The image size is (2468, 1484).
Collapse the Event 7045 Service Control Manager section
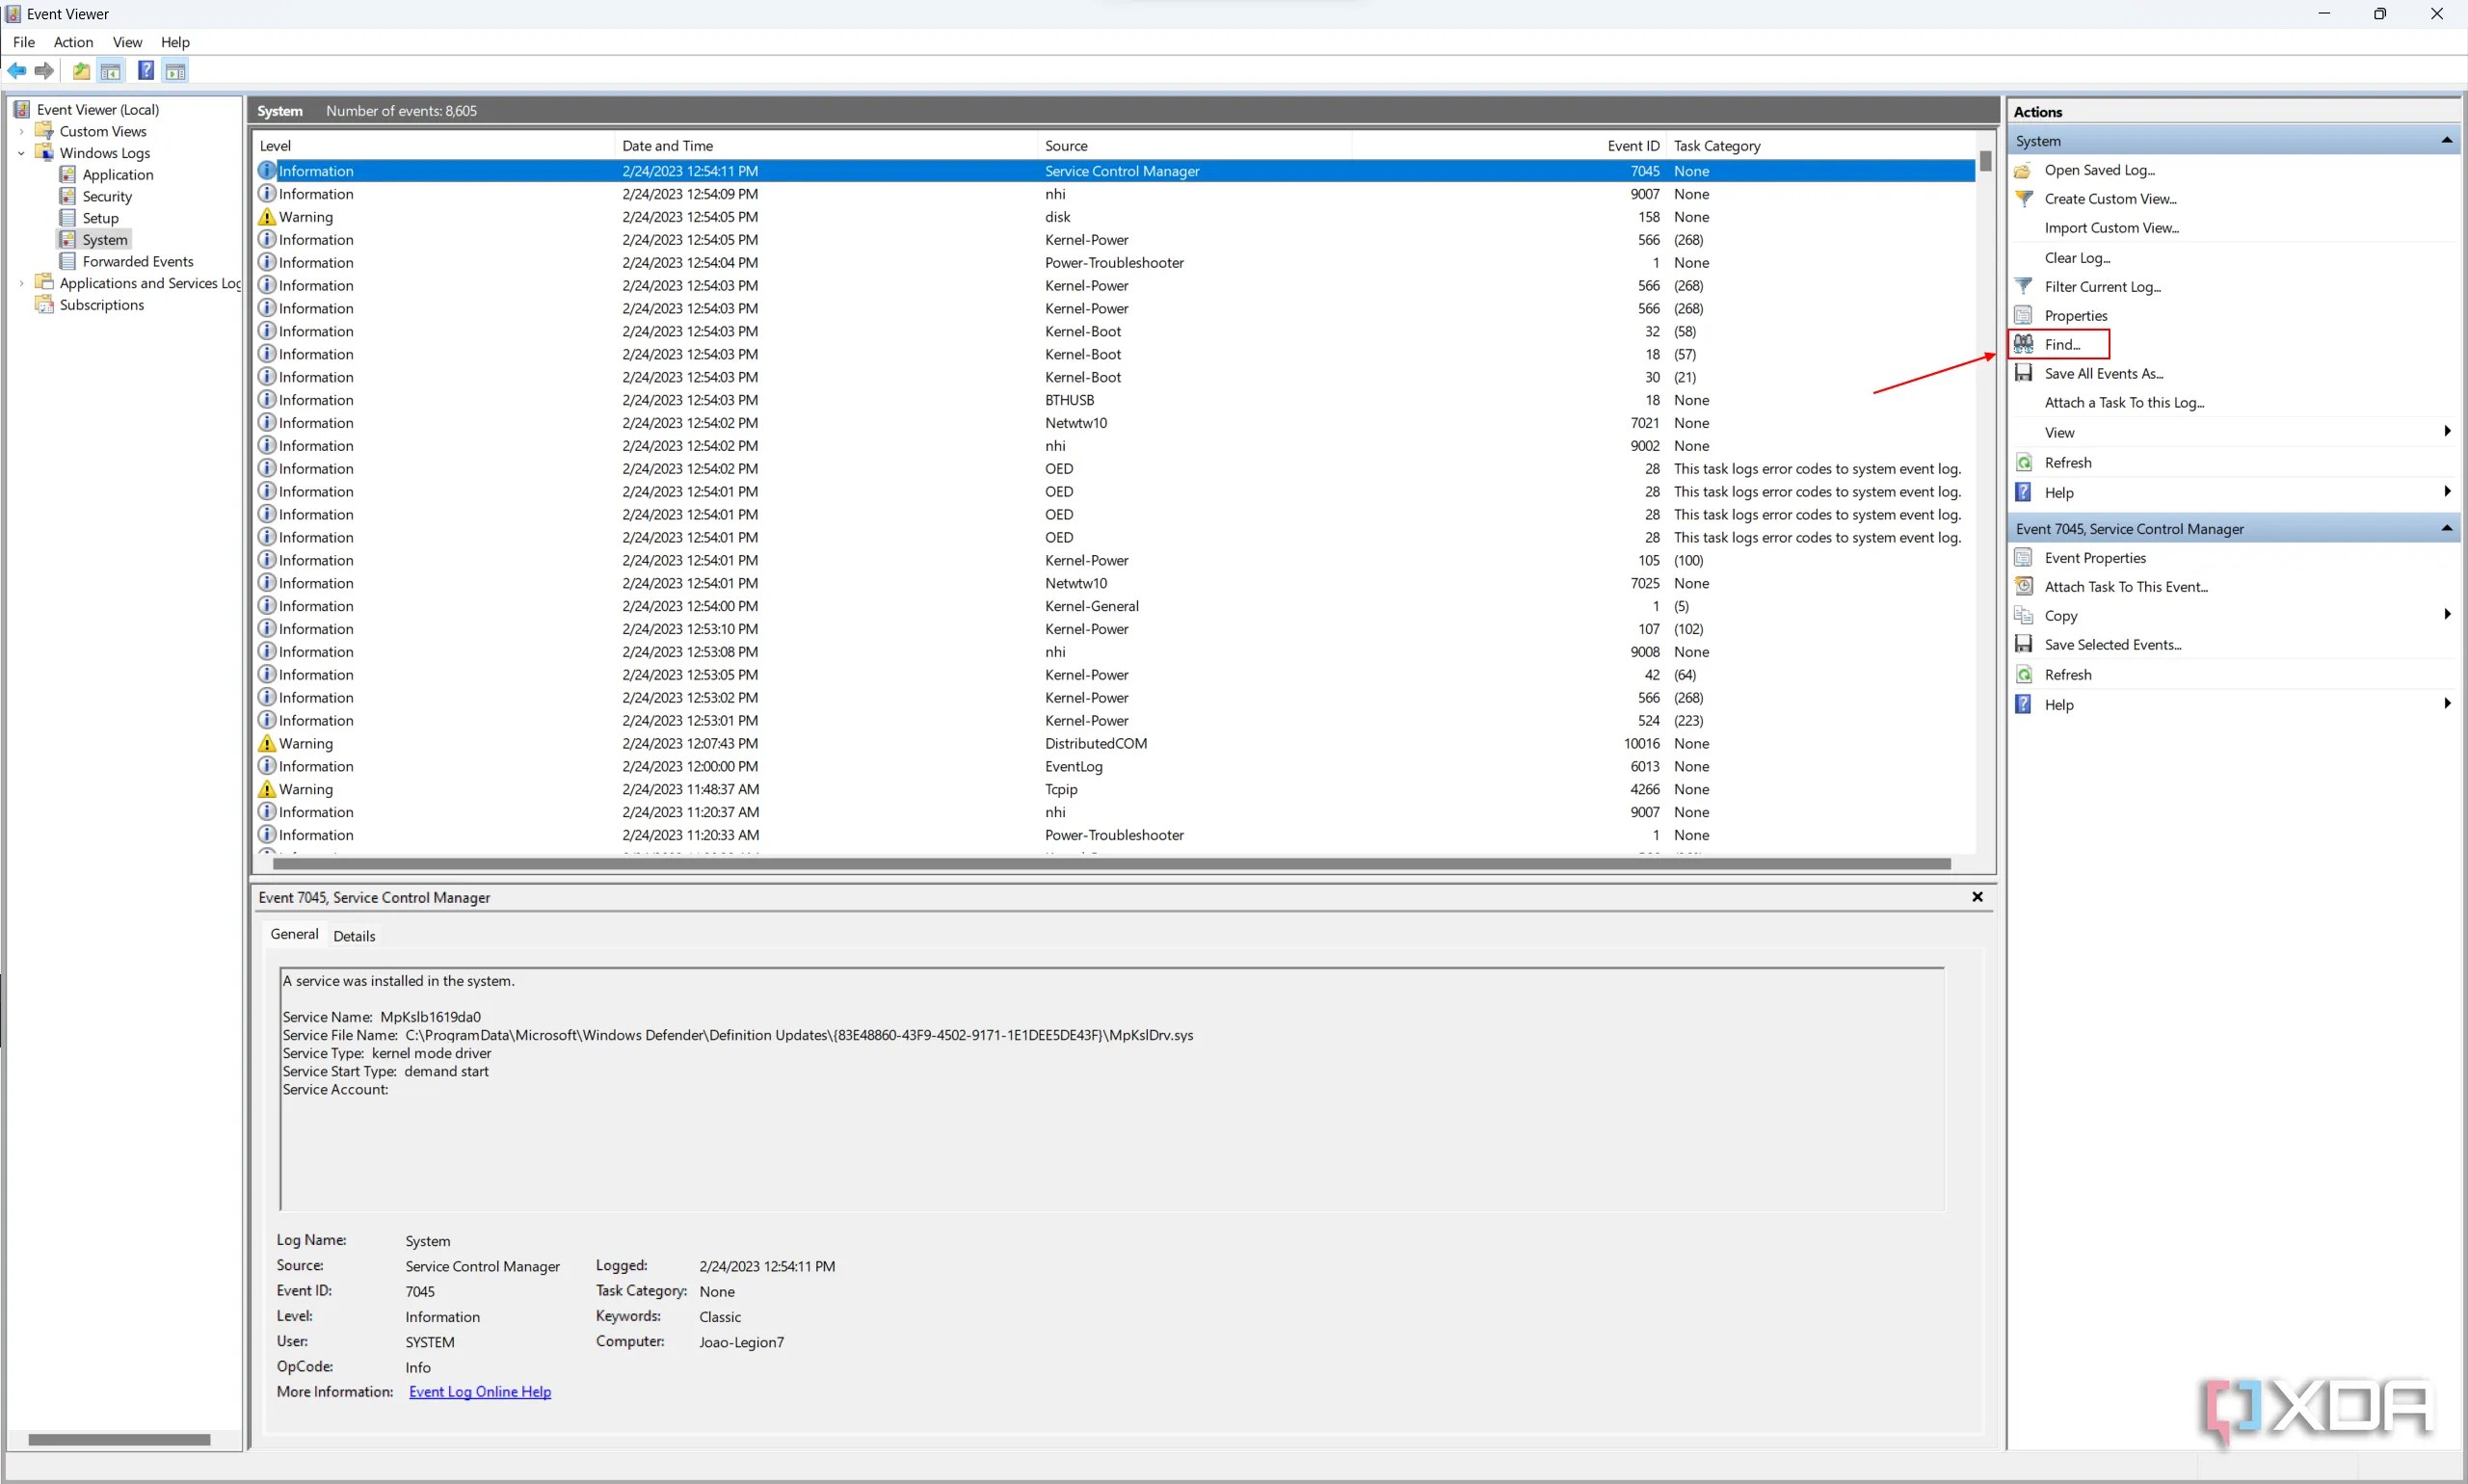pos(2446,528)
